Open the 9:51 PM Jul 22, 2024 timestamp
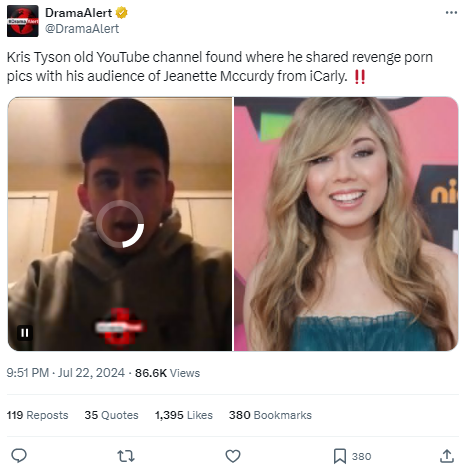 pyautogui.click(x=66, y=373)
